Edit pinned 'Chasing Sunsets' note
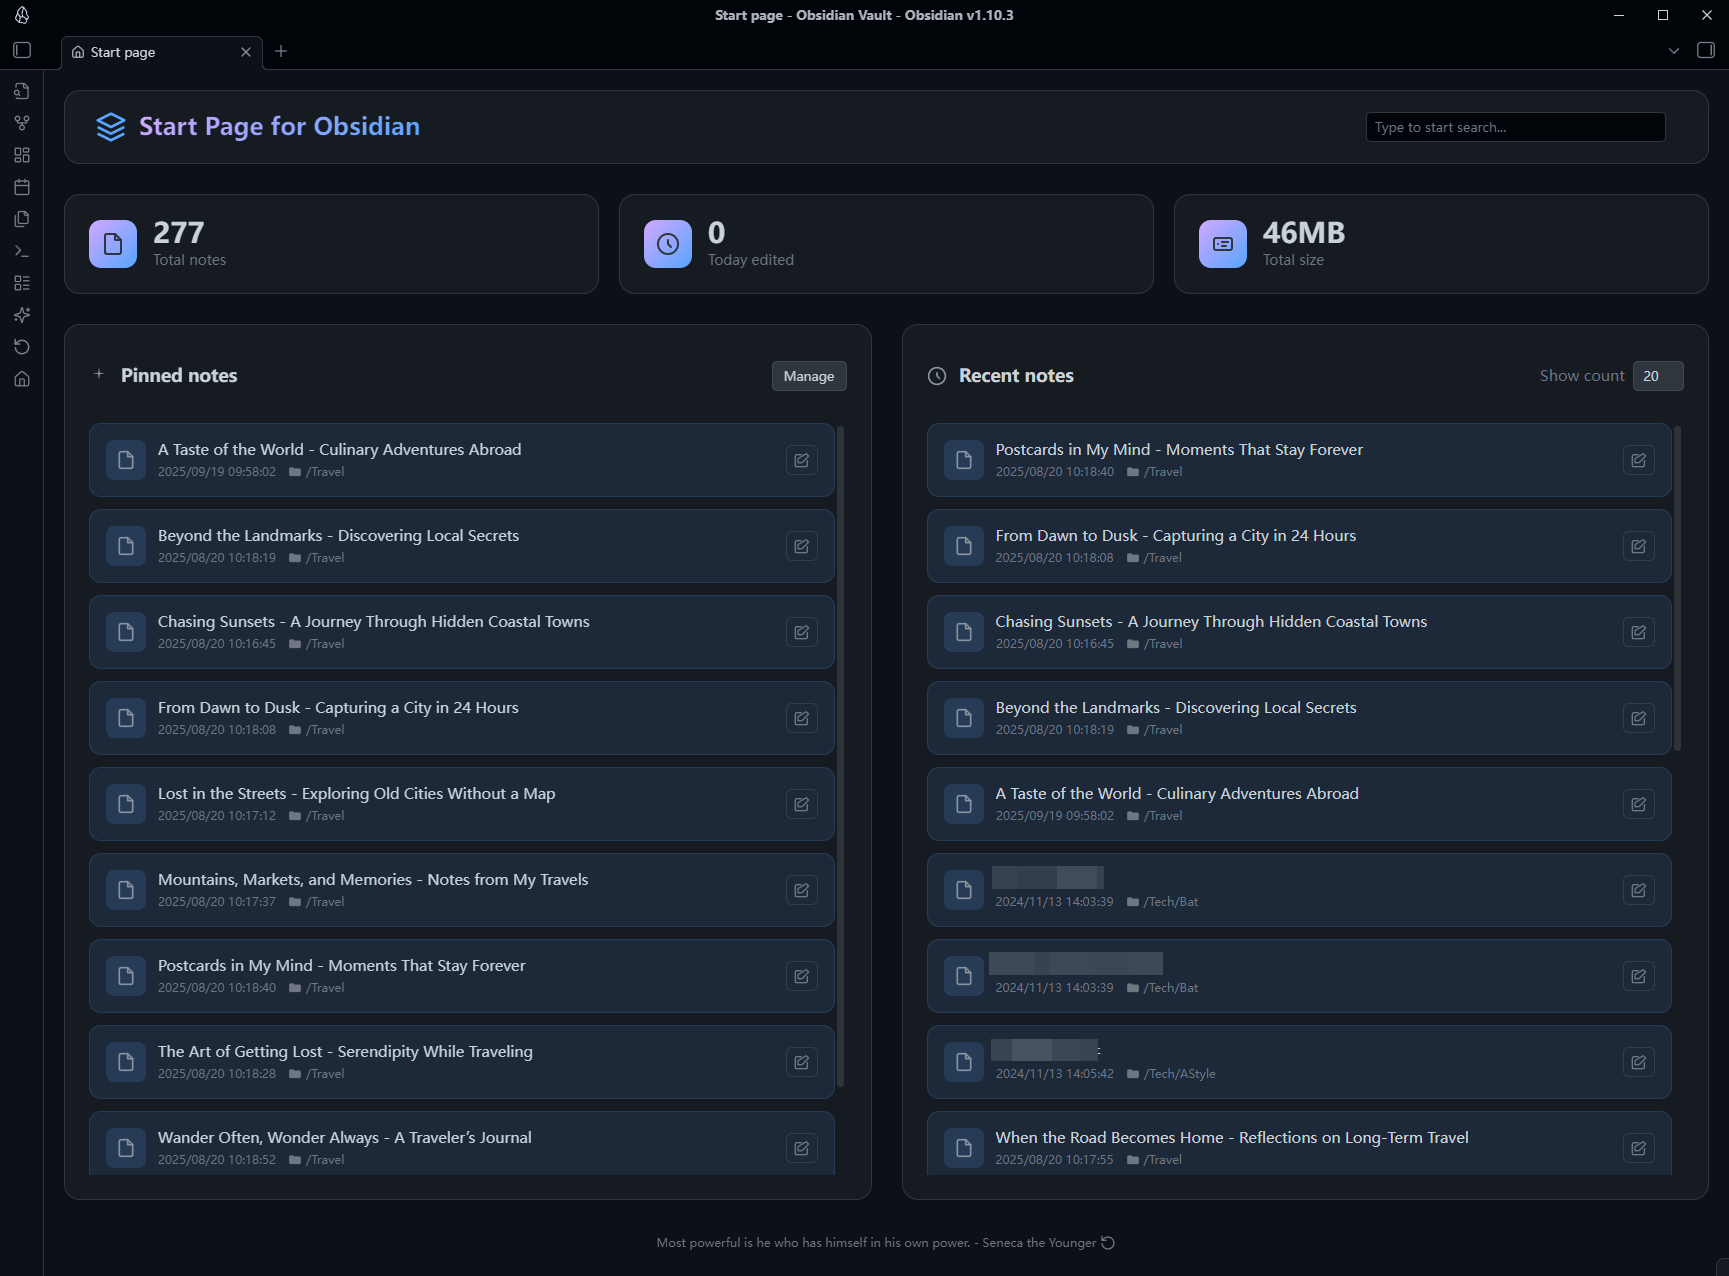1729x1276 pixels. [x=801, y=632]
